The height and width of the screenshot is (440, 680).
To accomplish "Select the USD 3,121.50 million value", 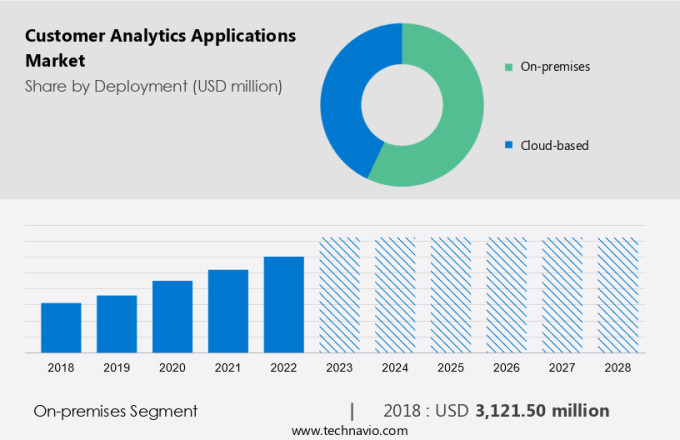I will point(530,411).
